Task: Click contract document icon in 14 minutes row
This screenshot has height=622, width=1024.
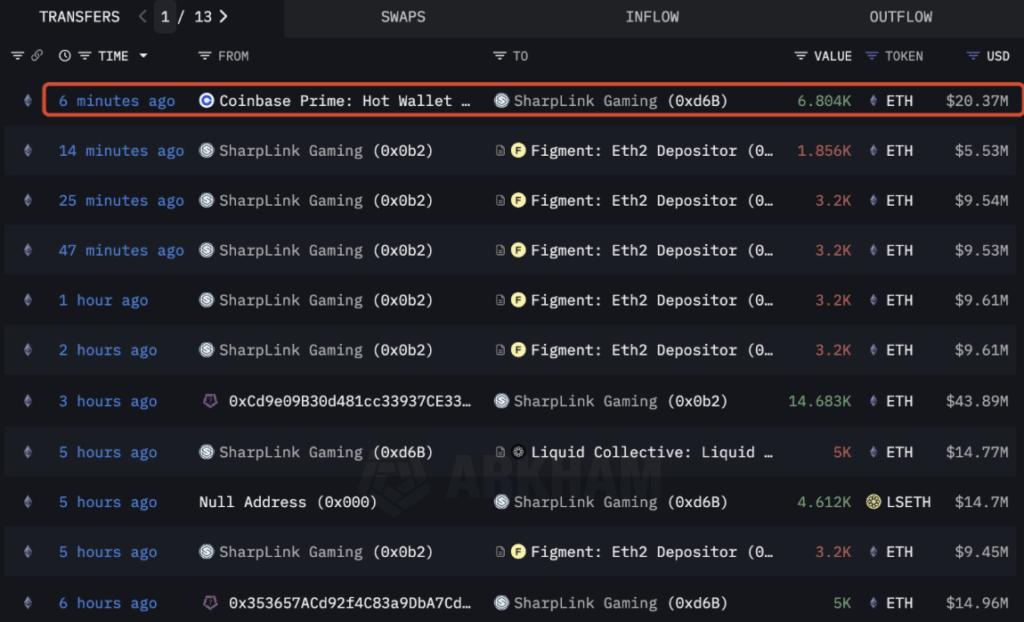Action: tap(500, 151)
